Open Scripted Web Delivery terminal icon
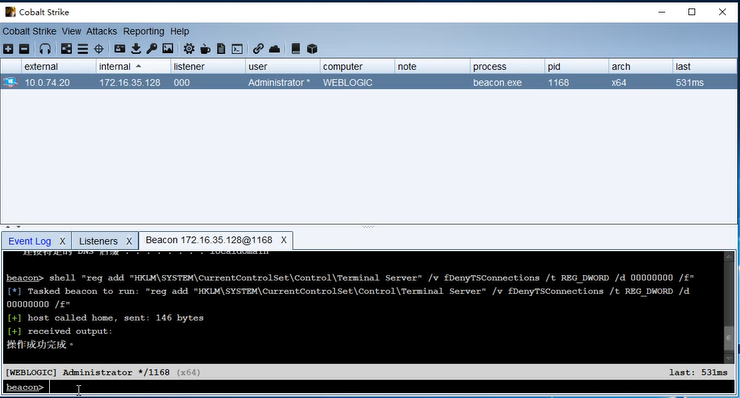 point(237,49)
